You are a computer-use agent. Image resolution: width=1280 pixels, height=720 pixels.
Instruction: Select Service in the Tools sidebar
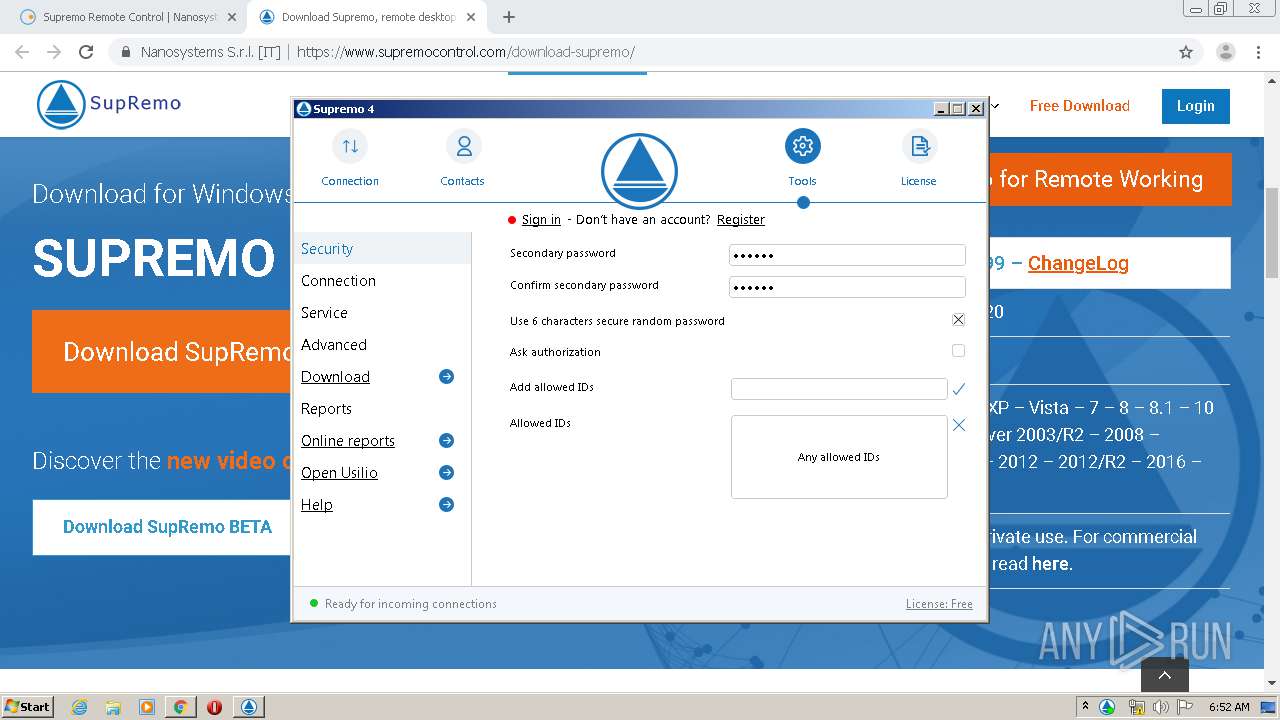point(382,313)
